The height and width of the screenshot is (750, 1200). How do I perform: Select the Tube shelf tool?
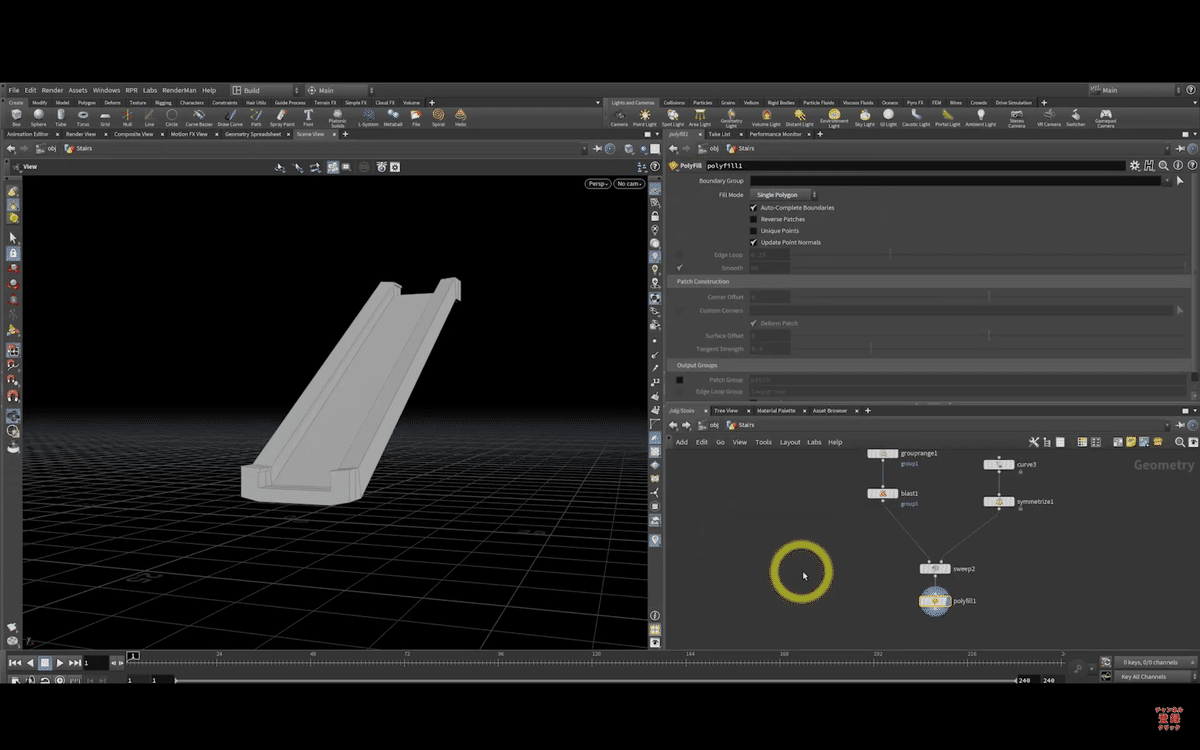[x=61, y=117]
